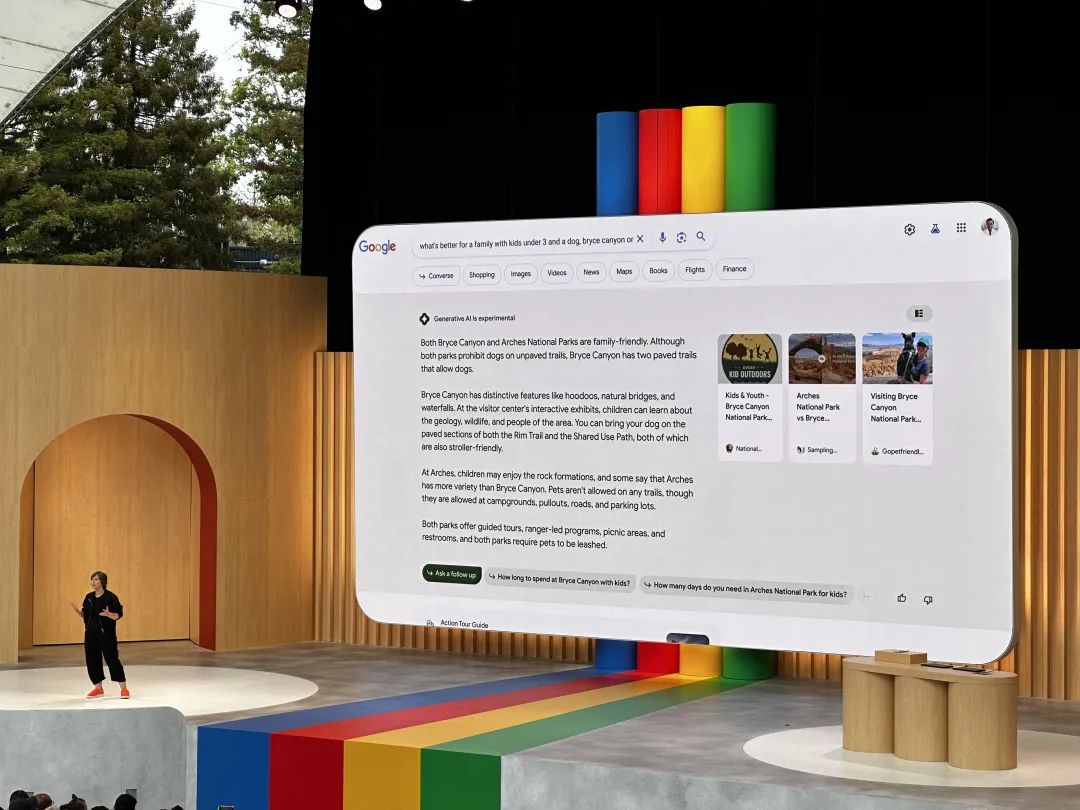Clear the search query with the X icon

pos(640,239)
